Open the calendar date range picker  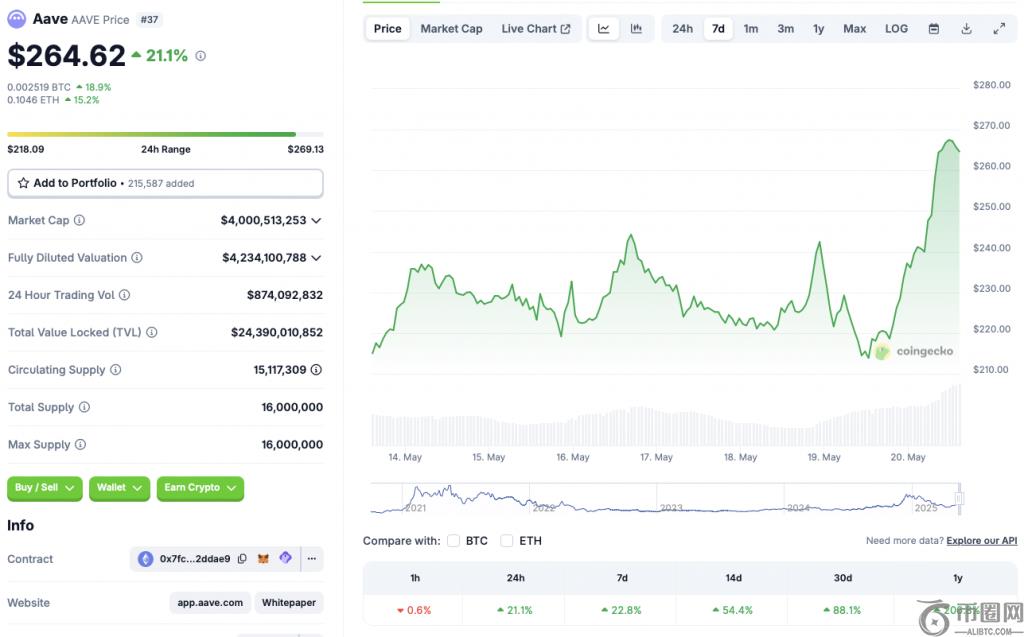[934, 29]
